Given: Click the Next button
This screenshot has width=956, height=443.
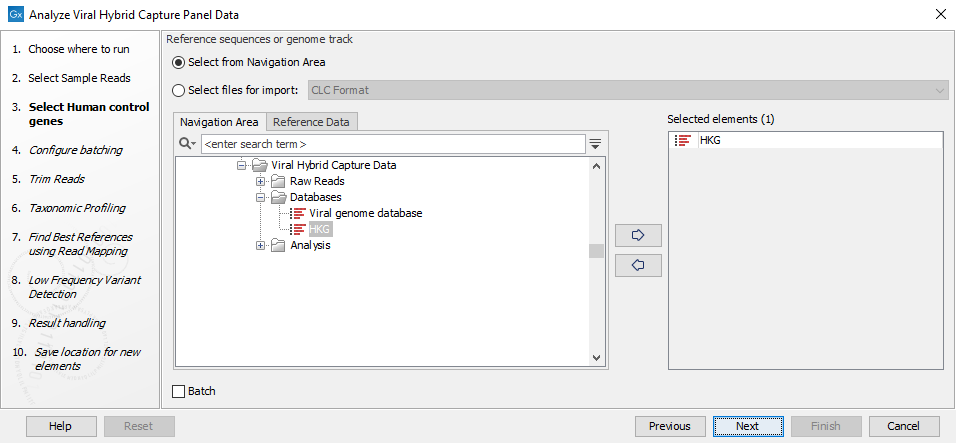Looking at the screenshot, I should tap(747, 426).
